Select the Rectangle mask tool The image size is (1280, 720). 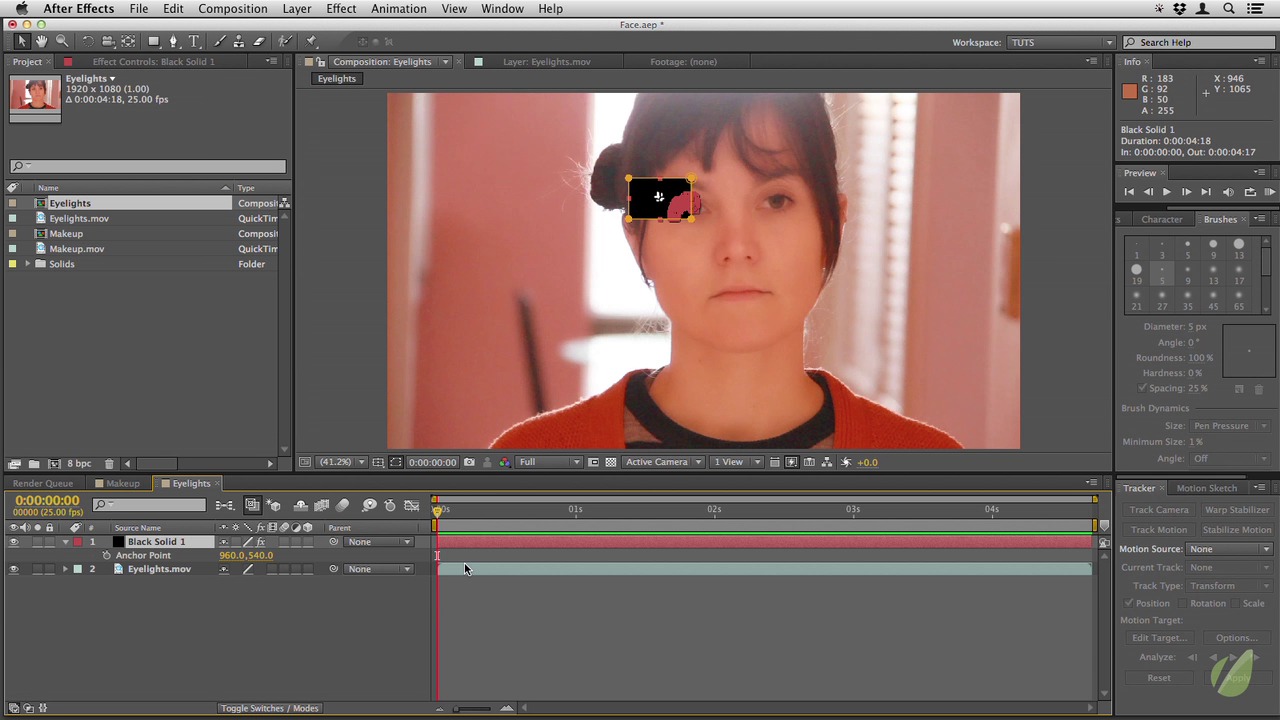pos(154,41)
